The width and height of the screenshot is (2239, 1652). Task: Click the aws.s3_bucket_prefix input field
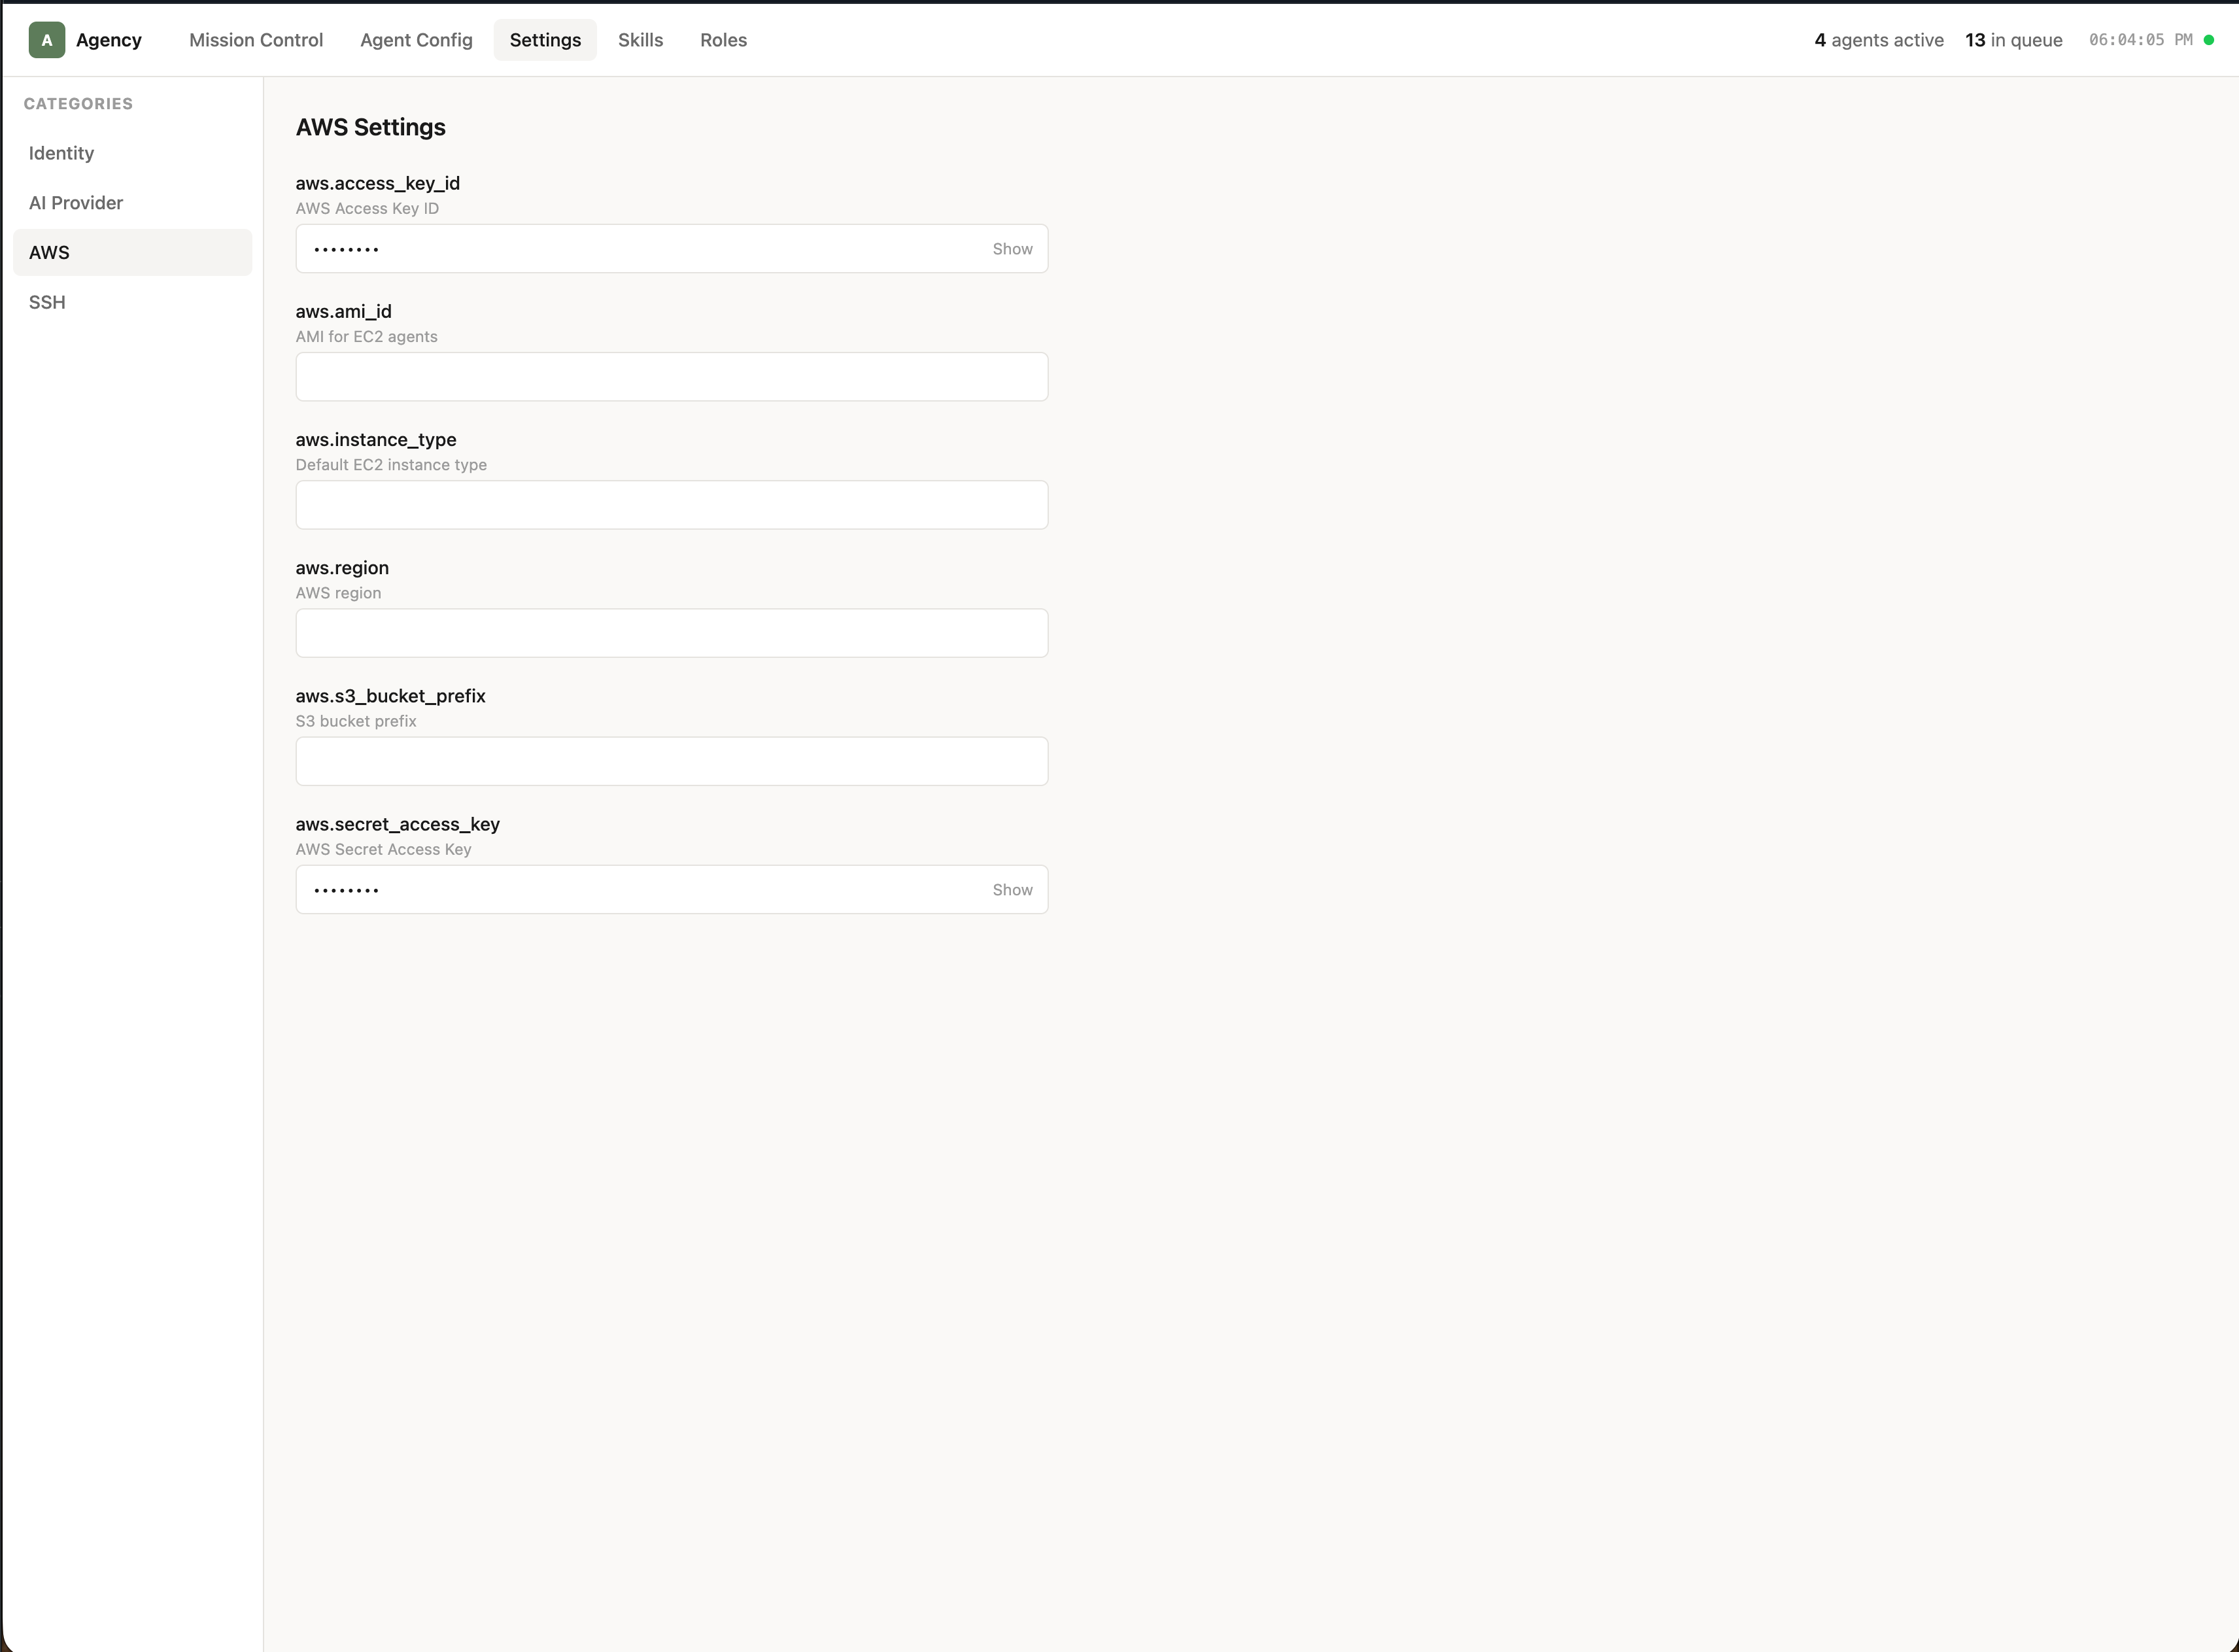[x=671, y=761]
